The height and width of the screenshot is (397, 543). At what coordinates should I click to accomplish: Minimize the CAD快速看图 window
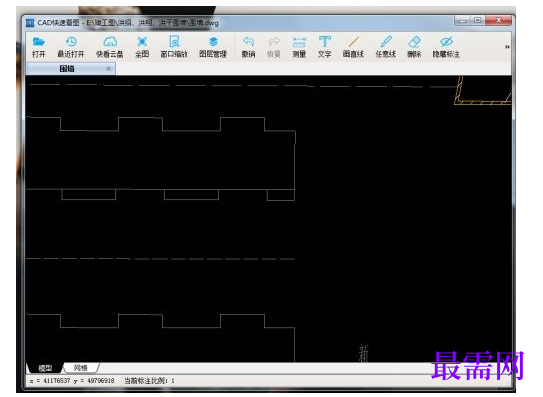(x=462, y=21)
